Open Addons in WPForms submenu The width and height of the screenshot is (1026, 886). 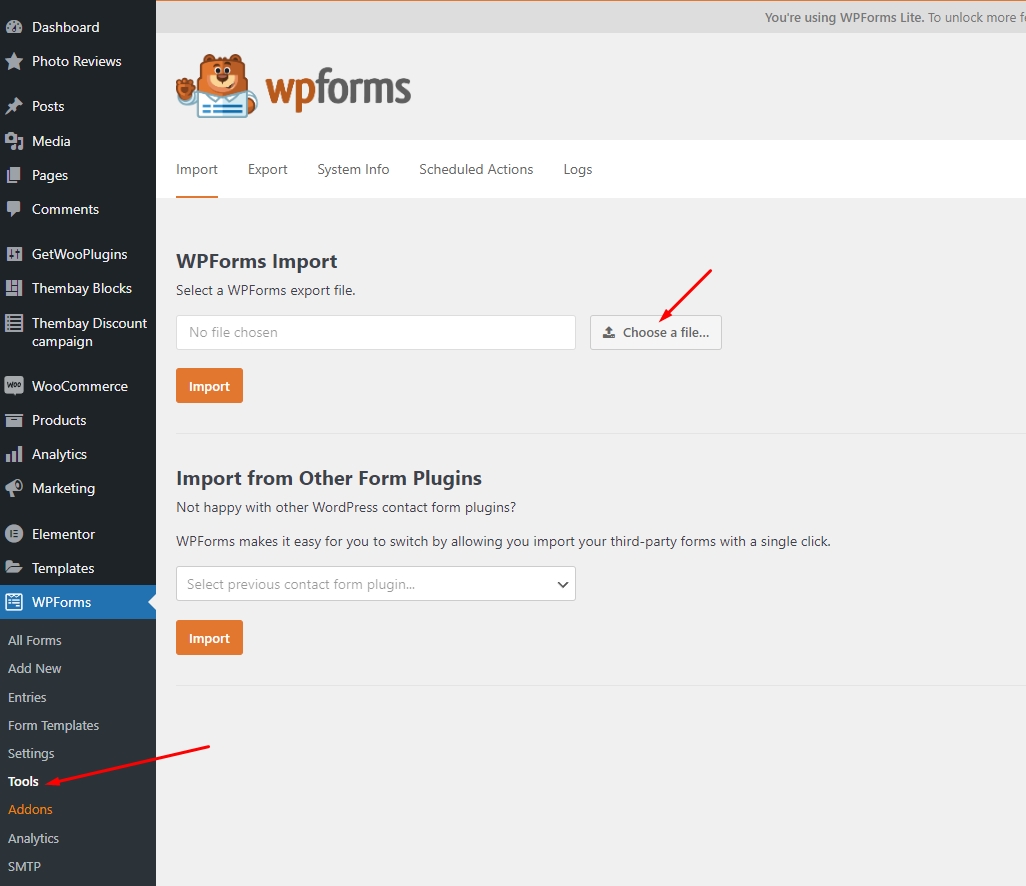click(x=30, y=809)
